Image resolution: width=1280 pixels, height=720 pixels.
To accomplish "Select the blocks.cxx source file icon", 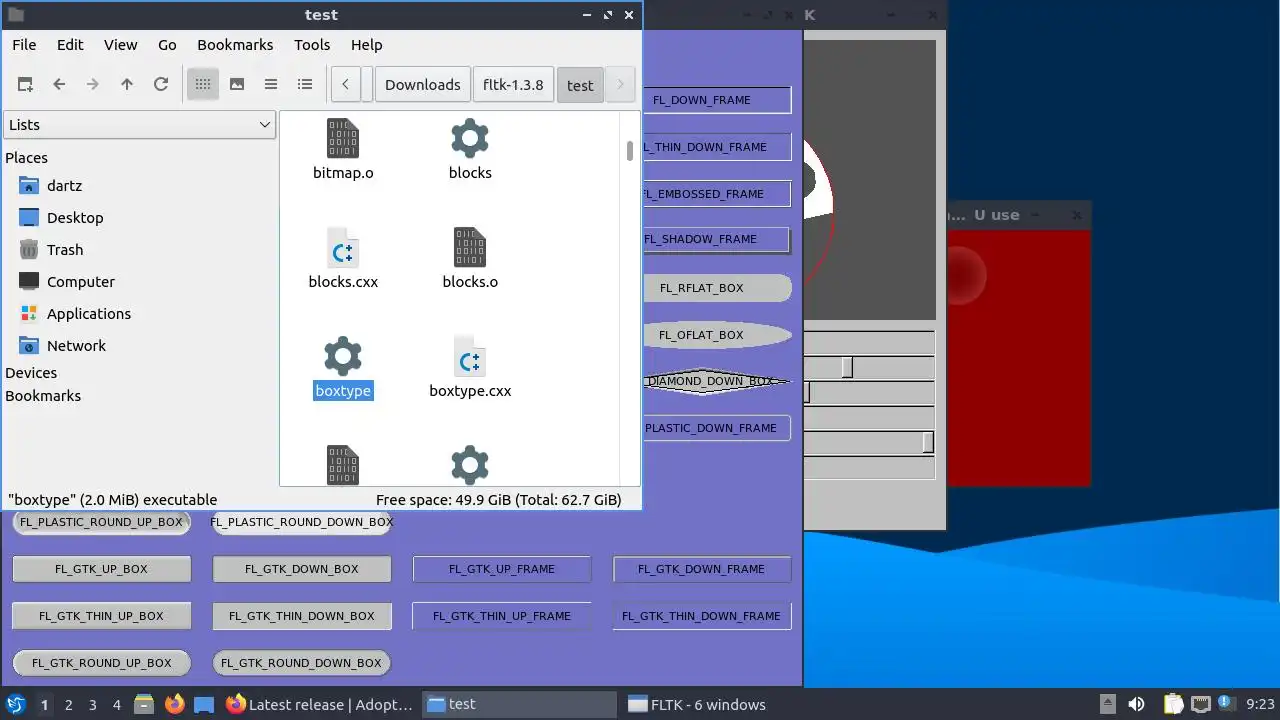I will [343, 247].
